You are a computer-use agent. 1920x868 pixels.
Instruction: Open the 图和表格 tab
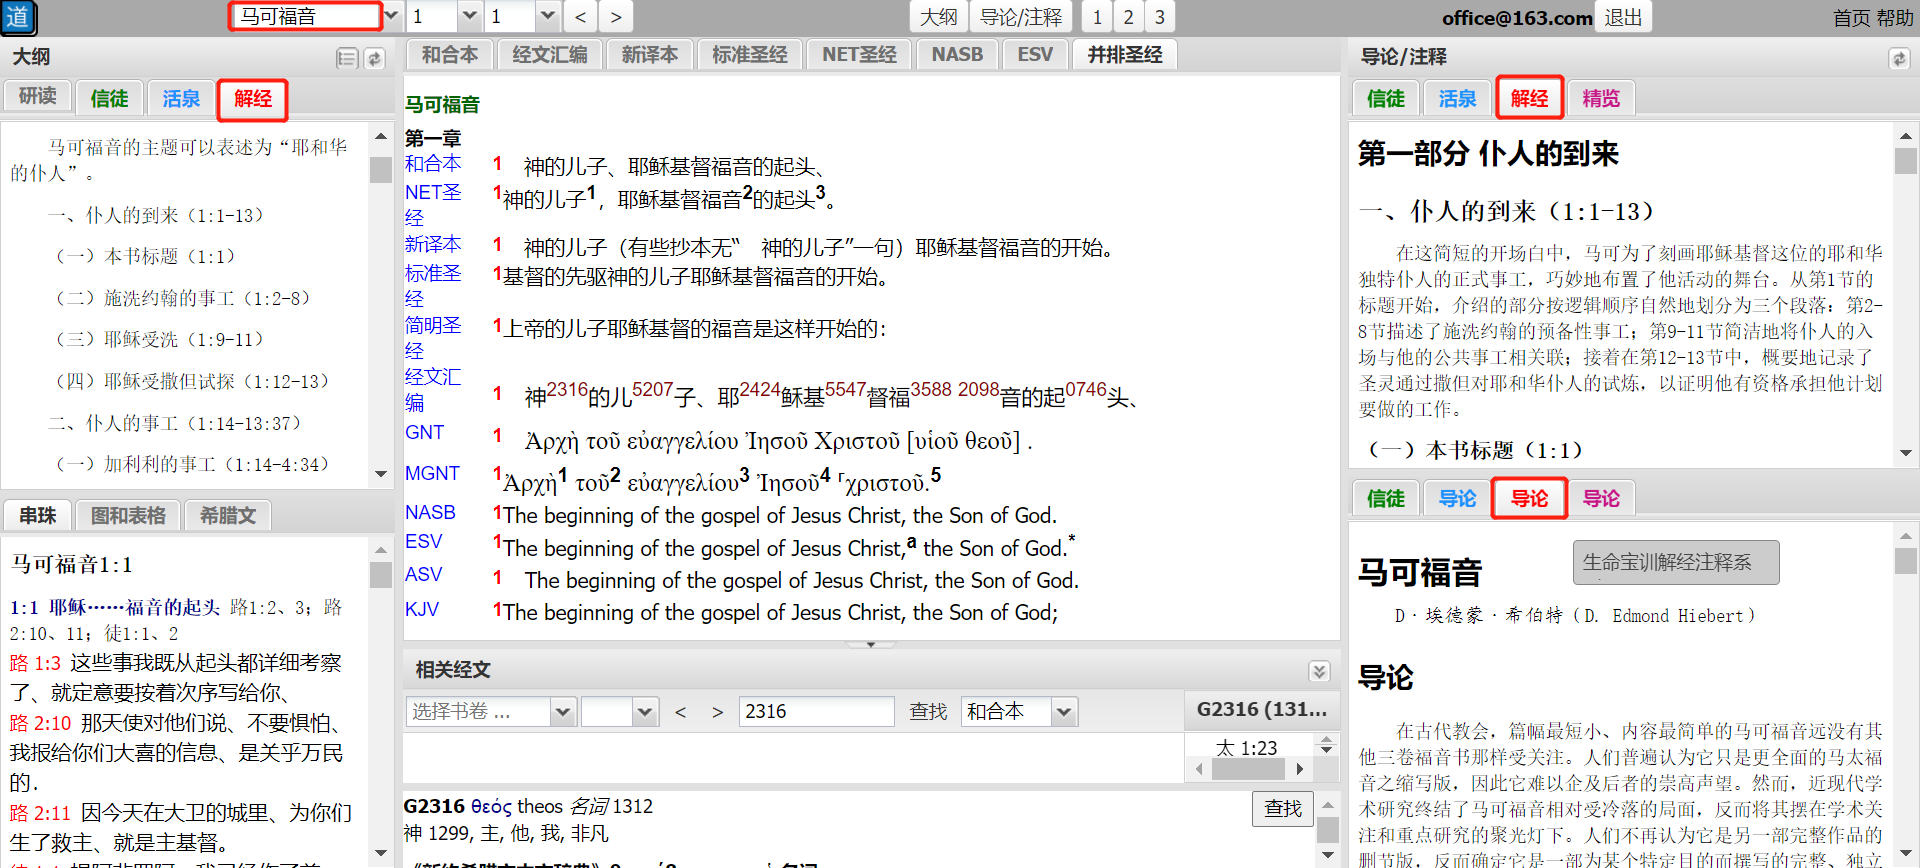coord(128,516)
